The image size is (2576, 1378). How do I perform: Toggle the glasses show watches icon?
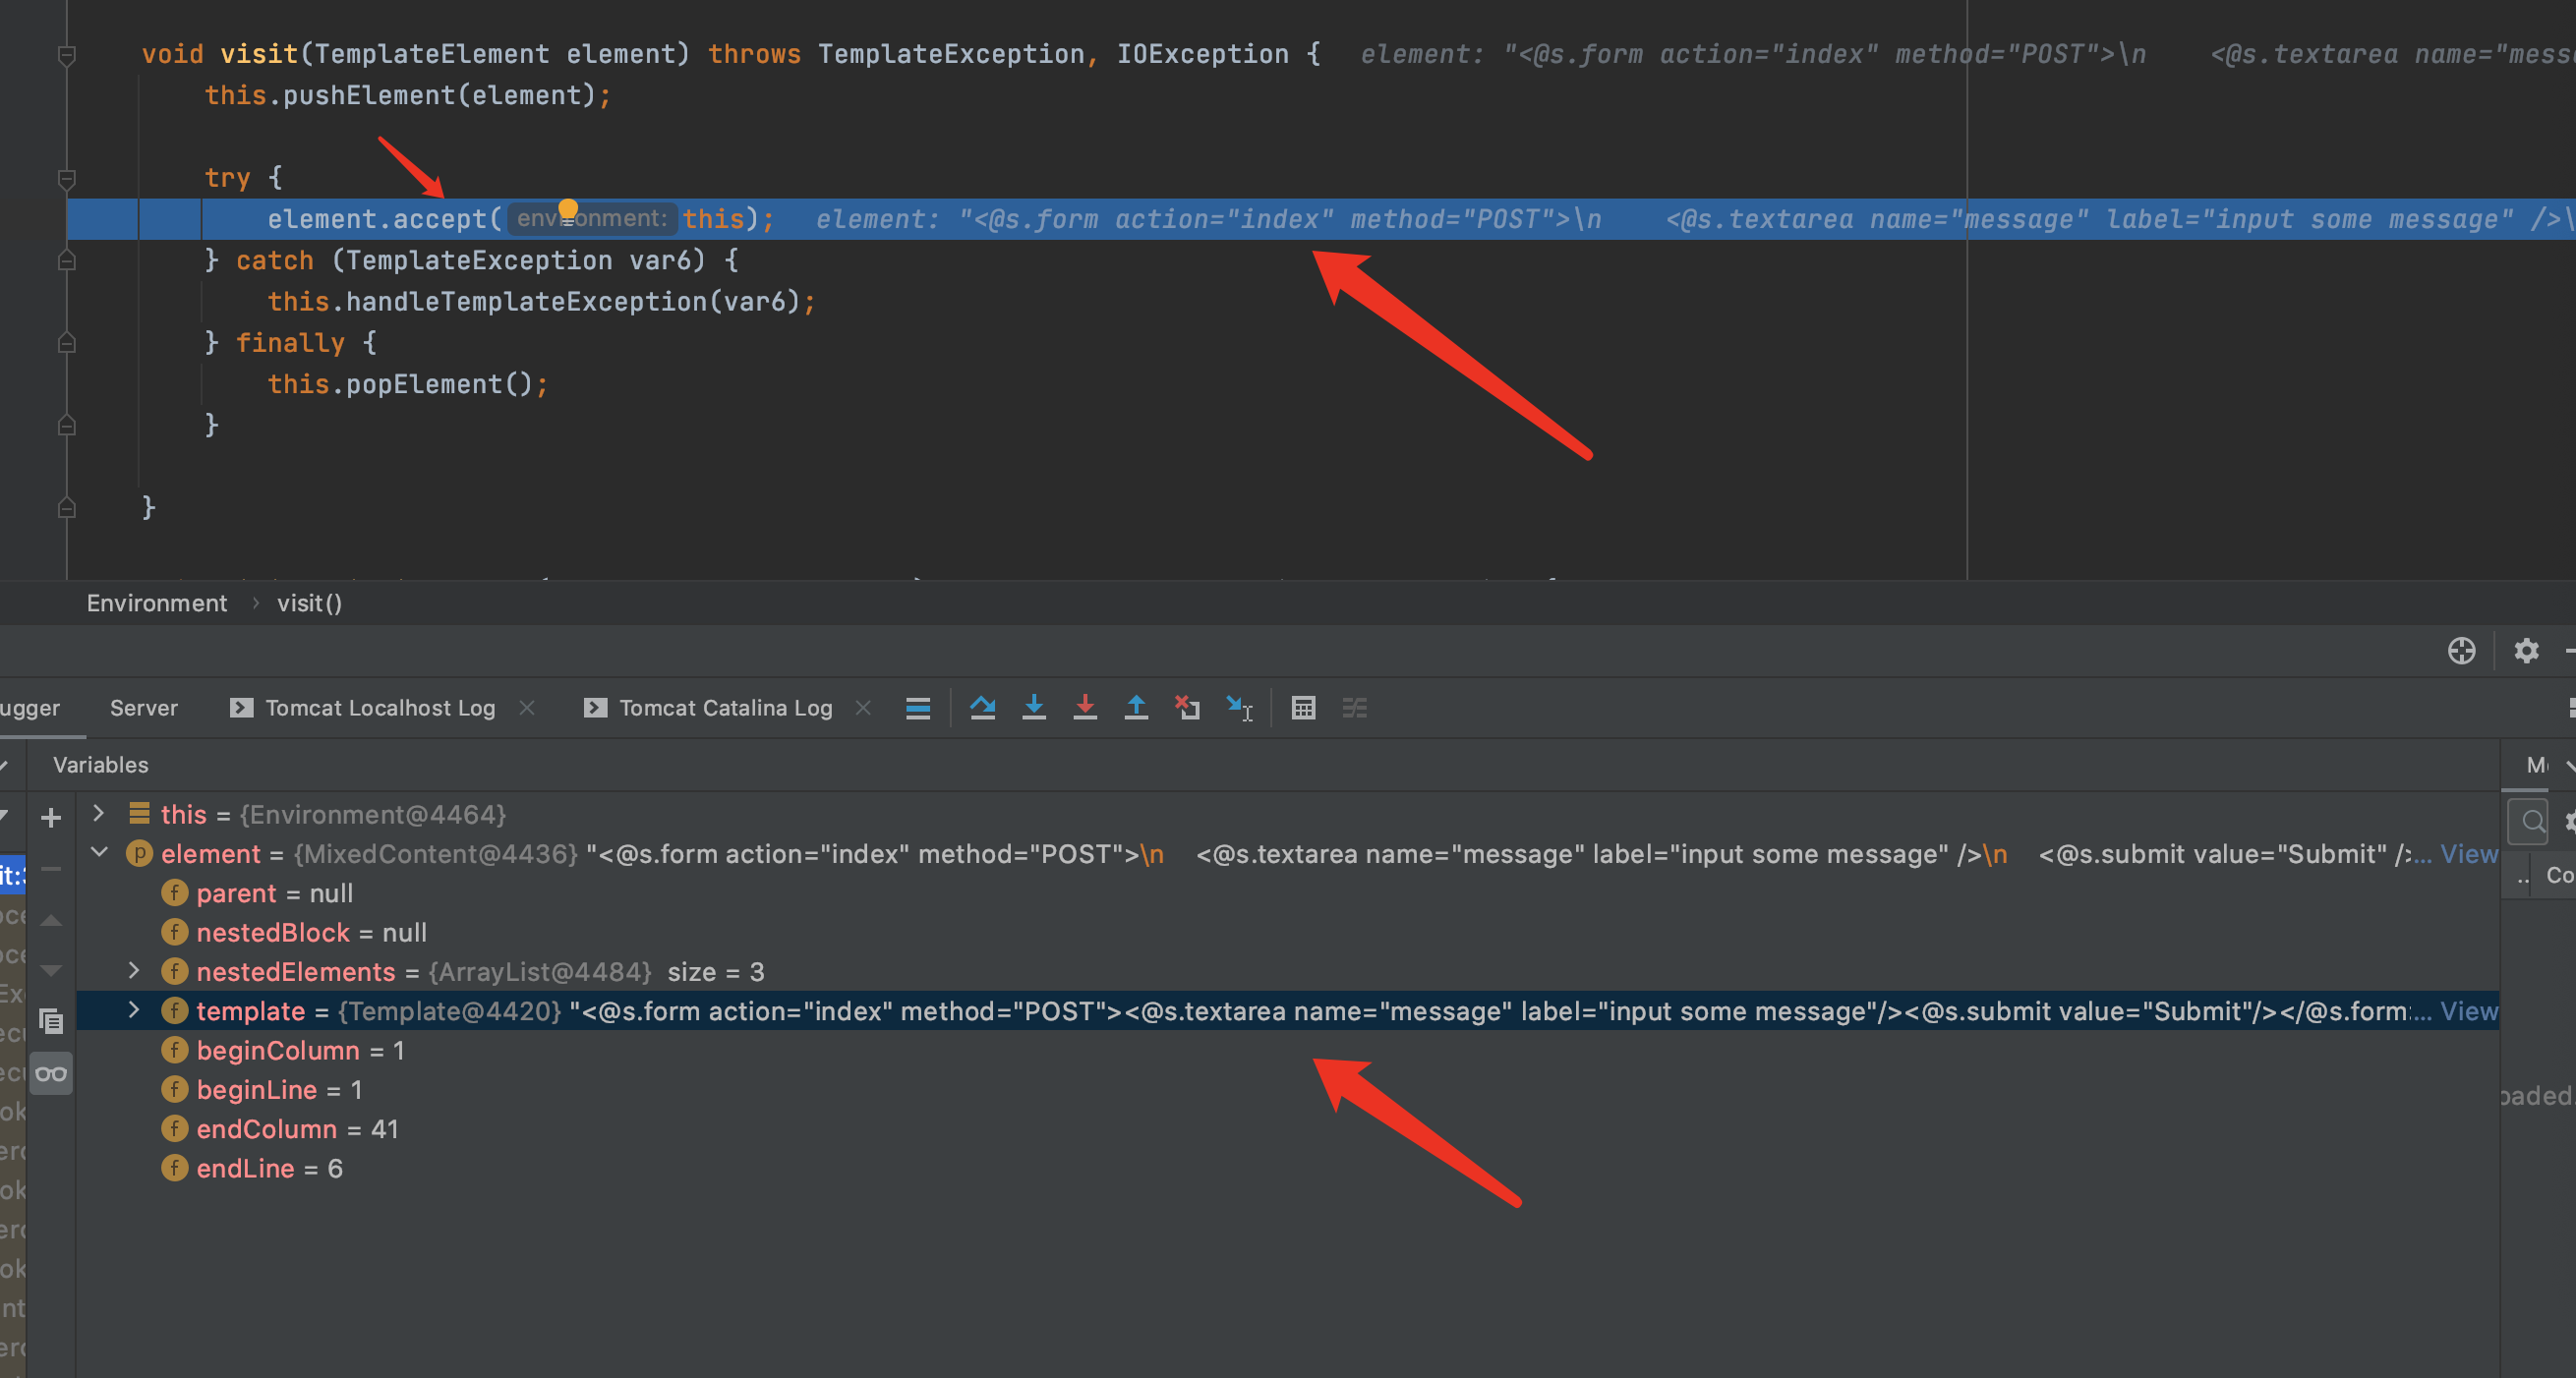(x=51, y=1074)
